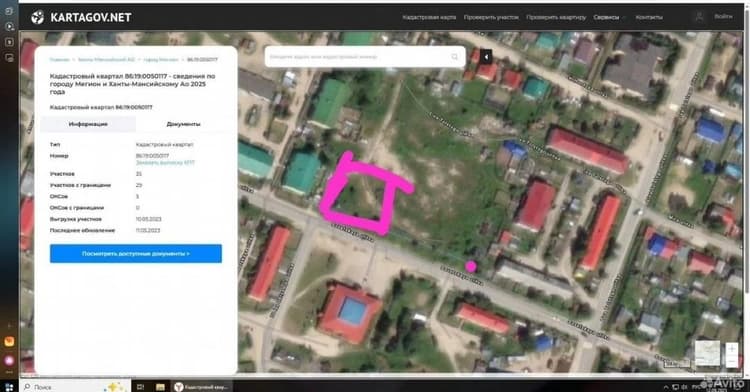Open Кадастровая карта in top navigation
The height and width of the screenshot is (392, 750).
[x=429, y=17]
